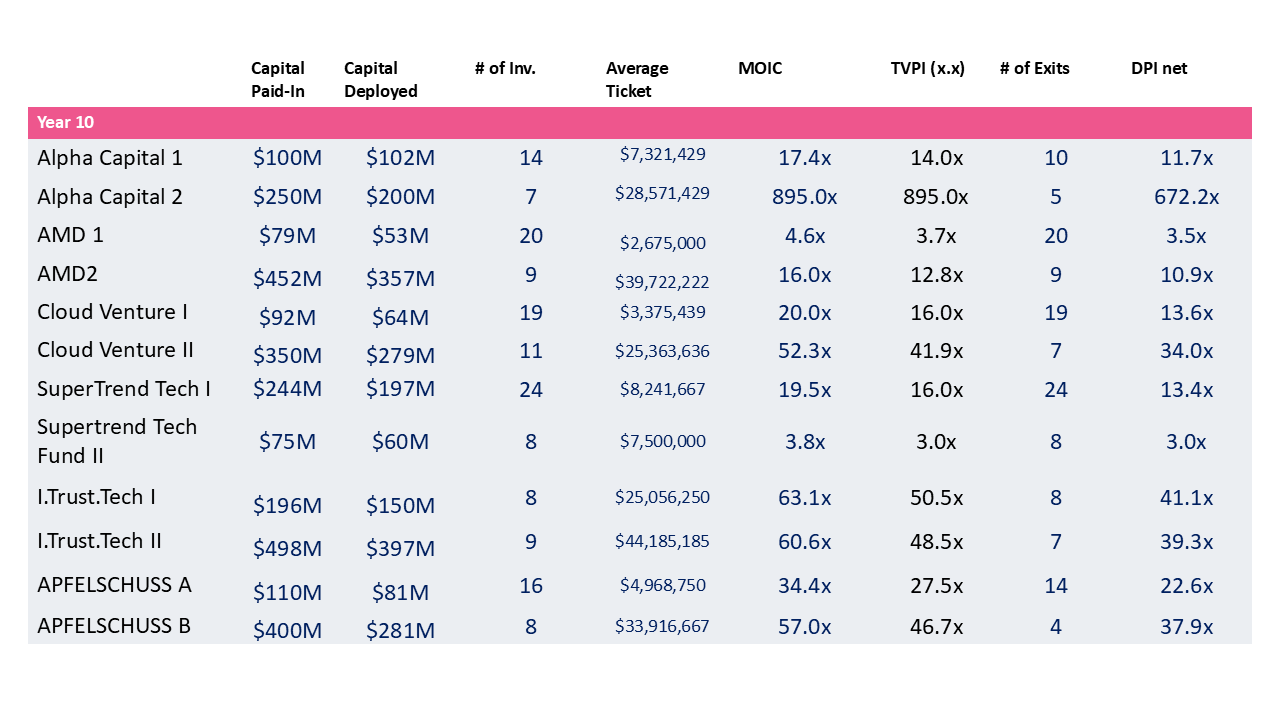Select the DPI net column header

point(1159,69)
